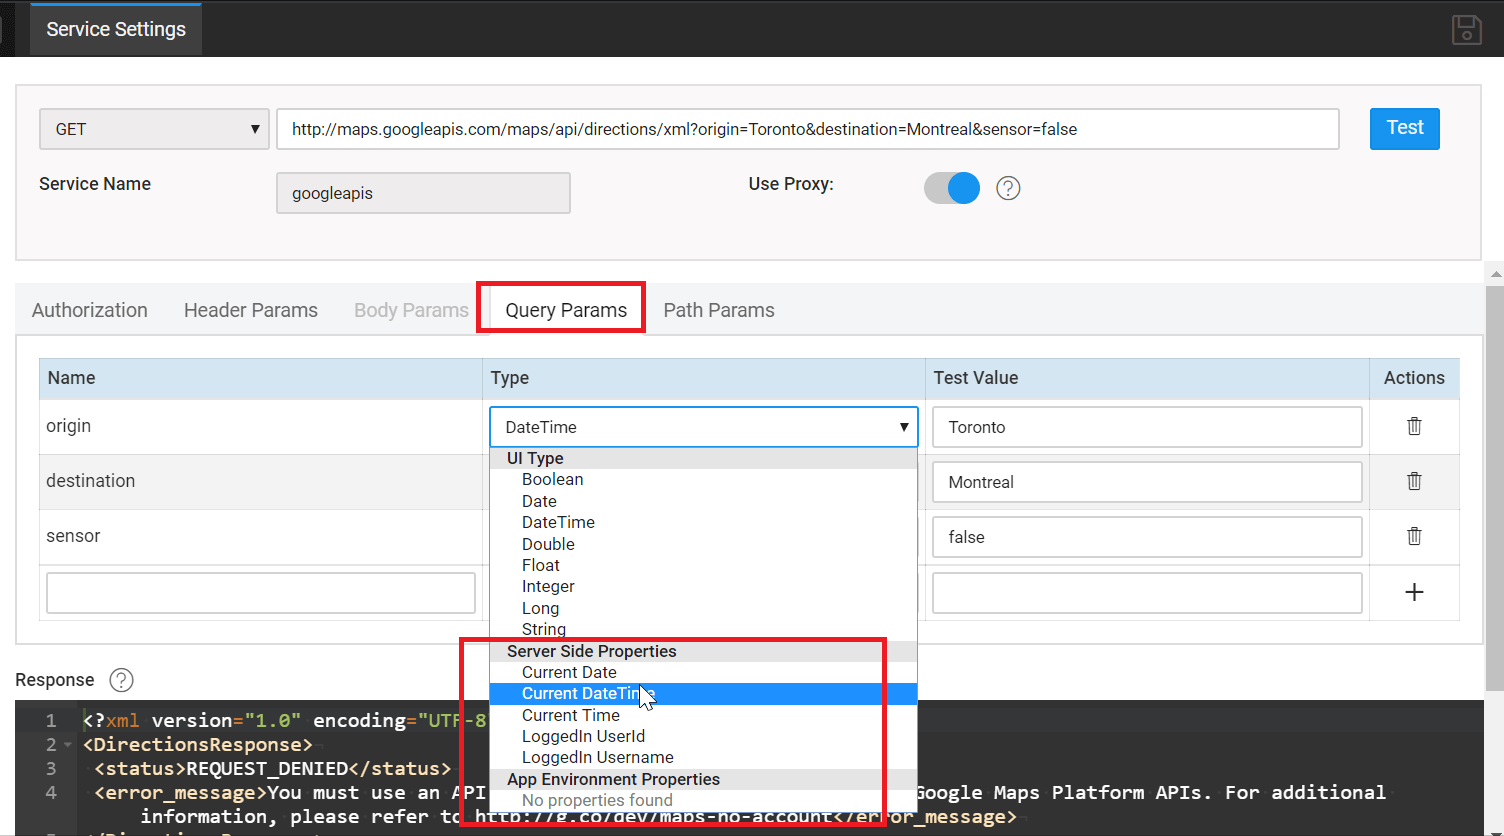Screen dimensions: 1504x836
Task: Go to Path Params tab
Action: 719,310
